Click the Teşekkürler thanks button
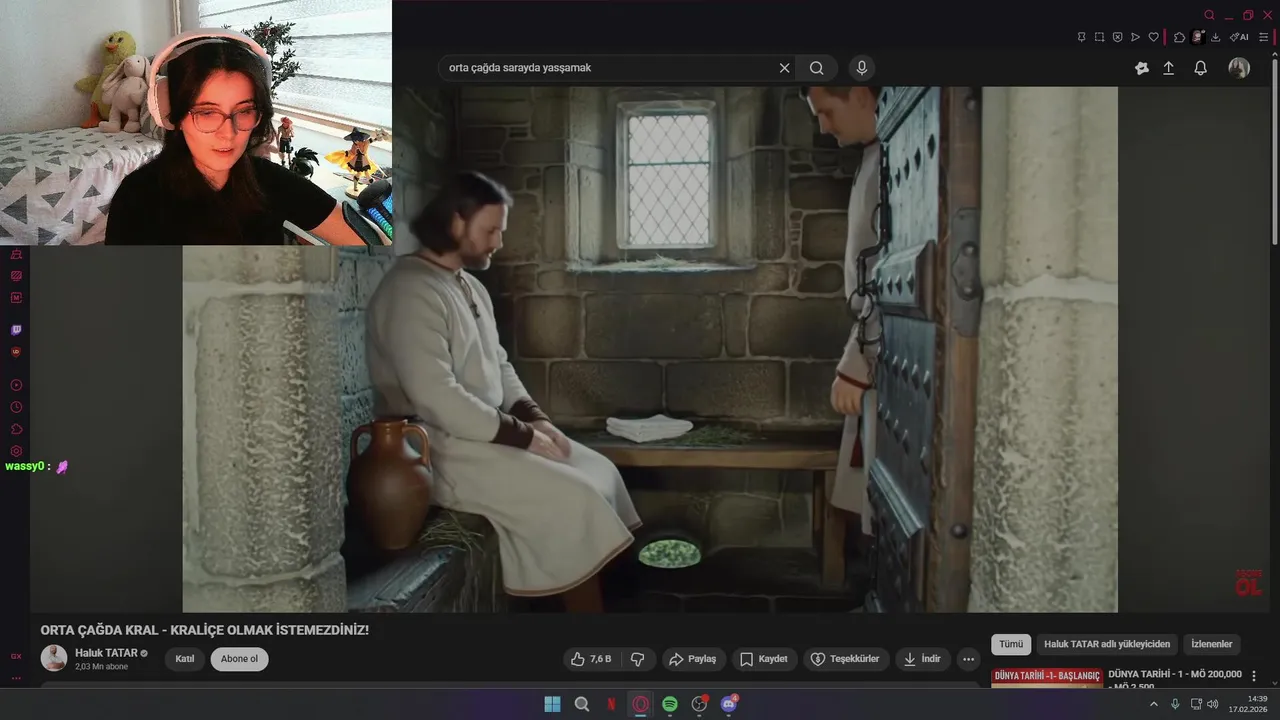 846,659
